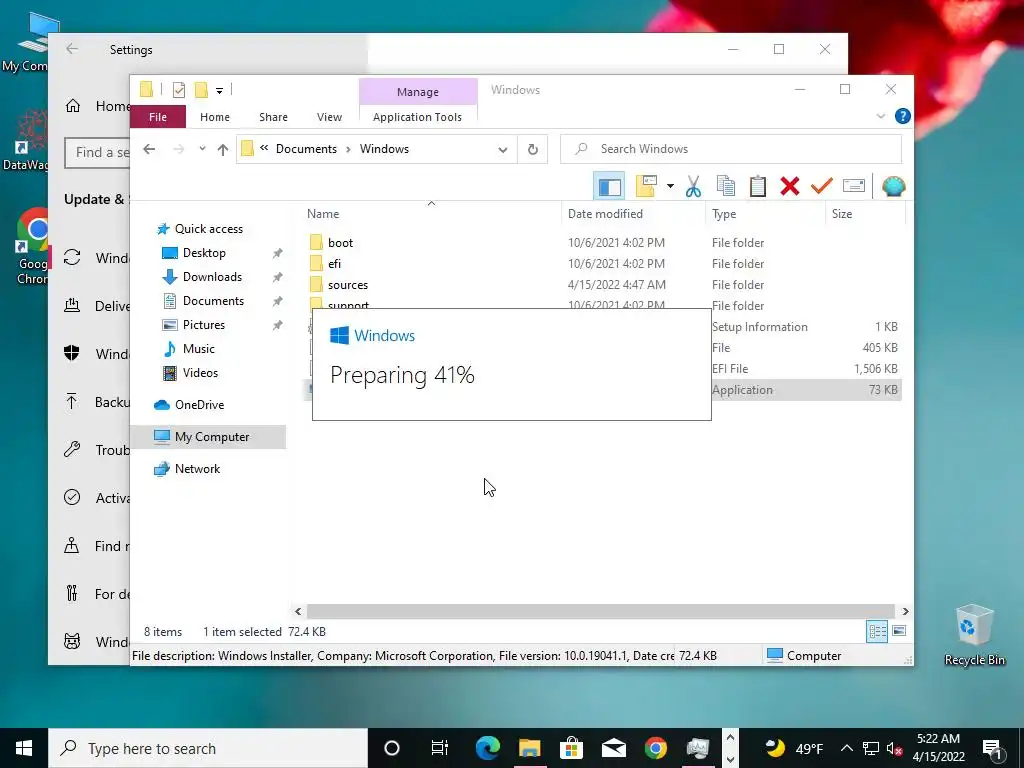Select the boot folder
Screen dimensions: 1024x768
340,243
